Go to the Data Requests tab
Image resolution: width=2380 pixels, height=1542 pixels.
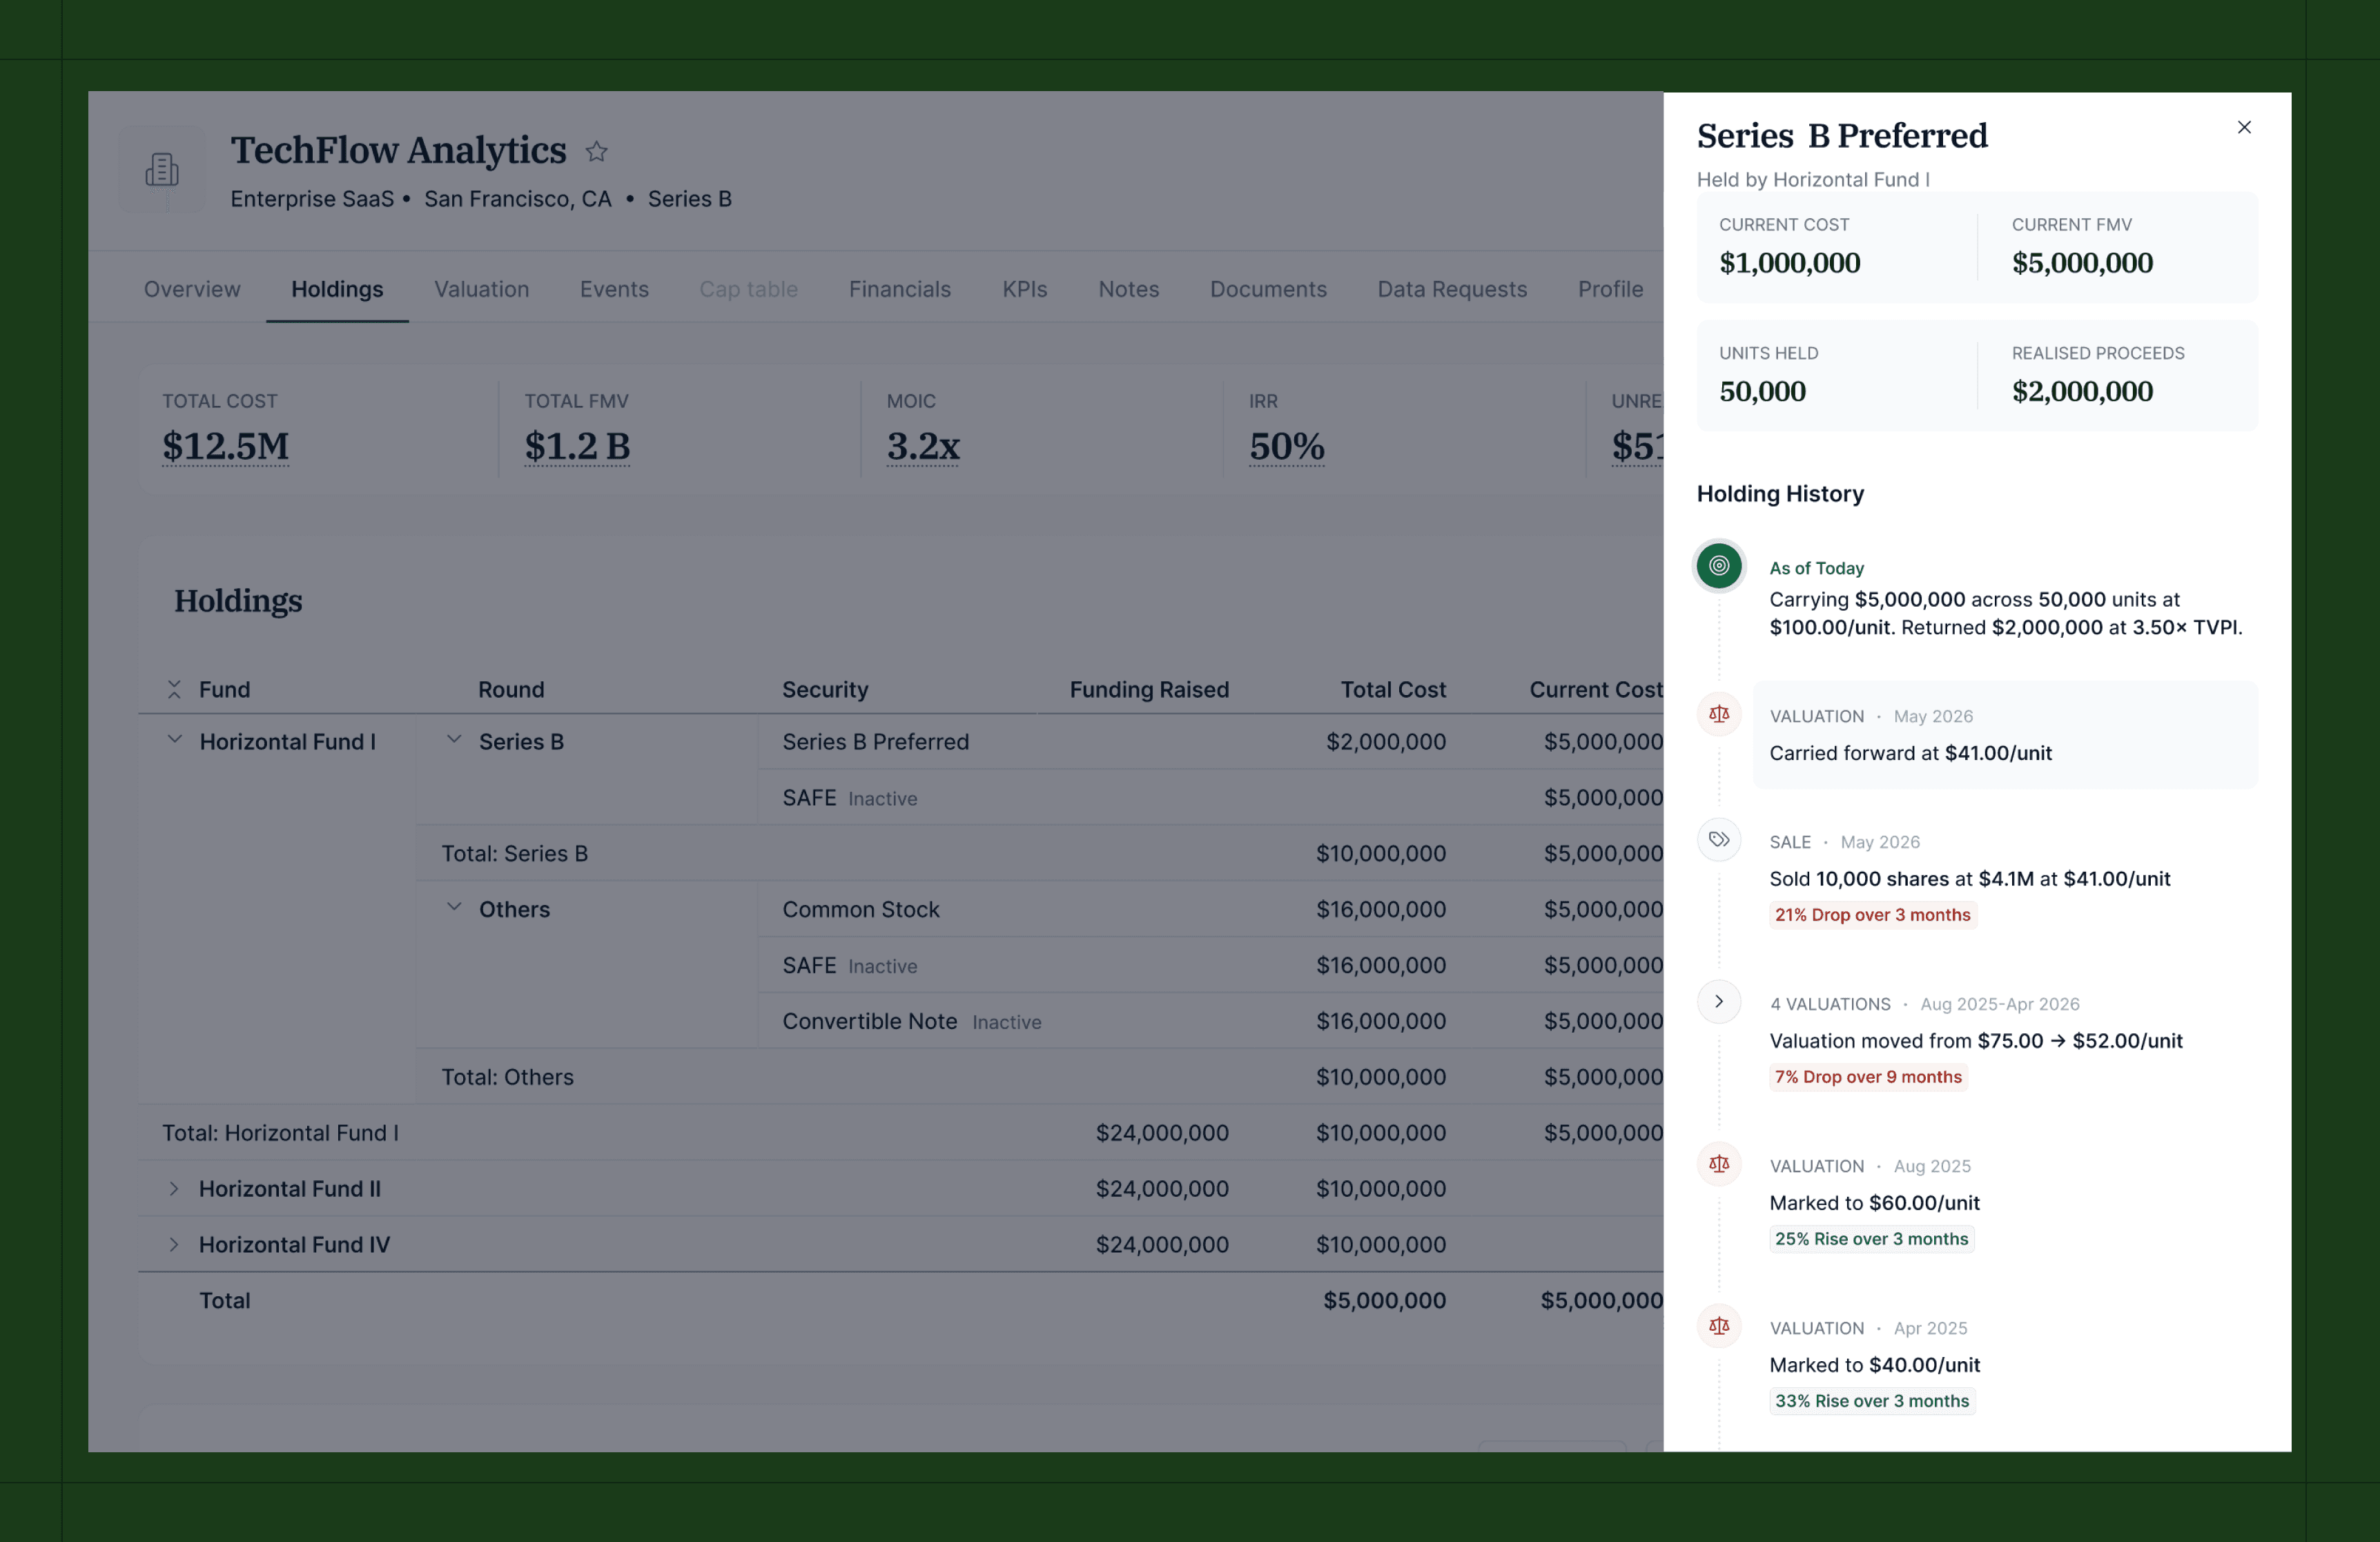pyautogui.click(x=1452, y=289)
